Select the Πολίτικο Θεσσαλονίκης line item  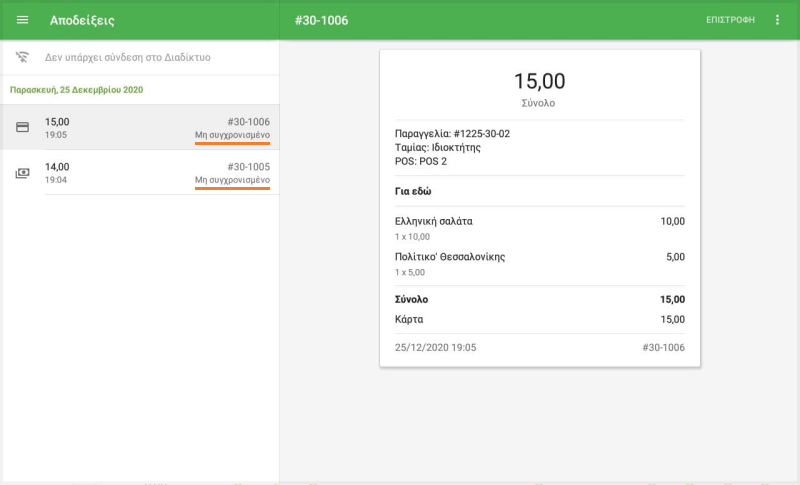pos(450,257)
